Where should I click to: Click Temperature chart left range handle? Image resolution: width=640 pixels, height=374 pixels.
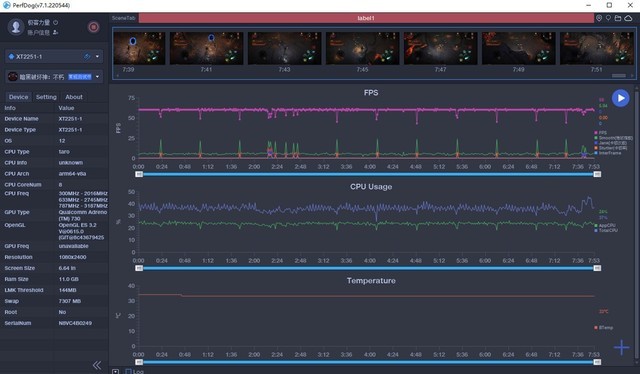(x=139, y=362)
